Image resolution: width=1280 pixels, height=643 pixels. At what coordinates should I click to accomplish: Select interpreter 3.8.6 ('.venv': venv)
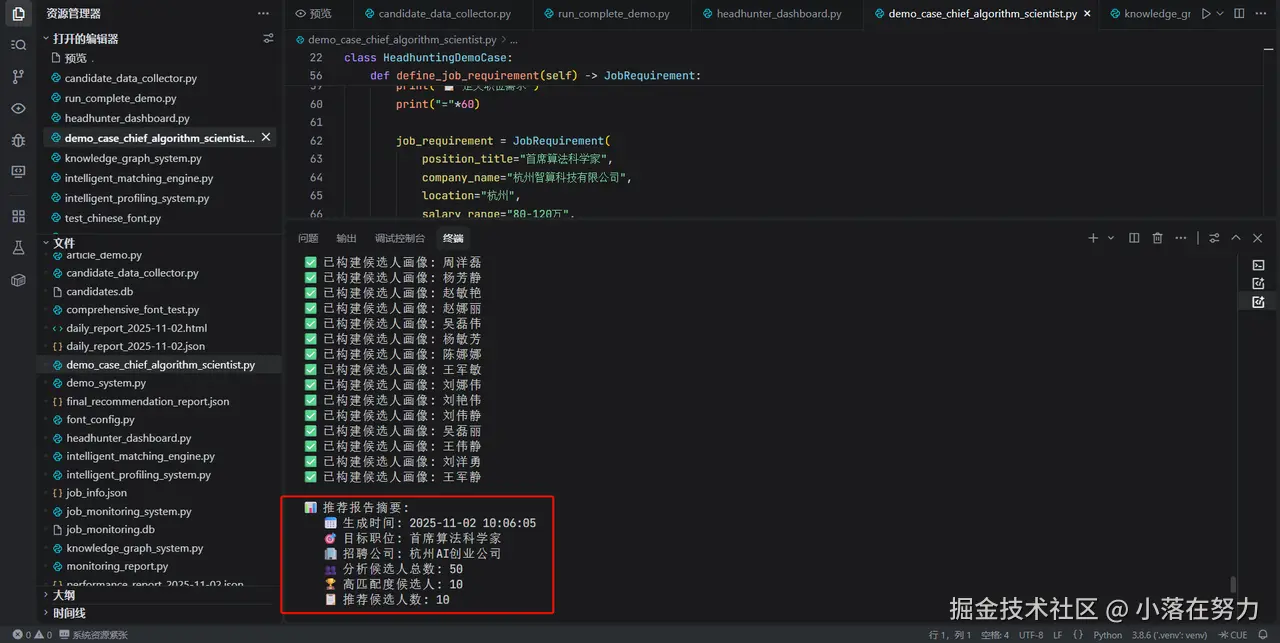pos(1168,635)
